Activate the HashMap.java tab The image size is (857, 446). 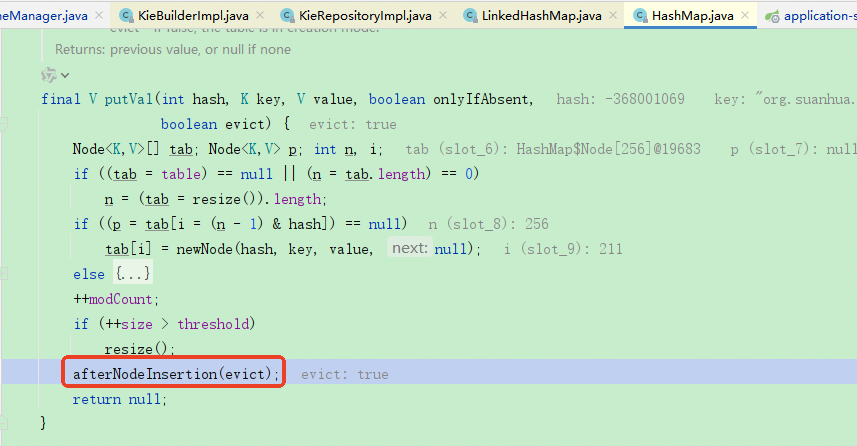692,16
